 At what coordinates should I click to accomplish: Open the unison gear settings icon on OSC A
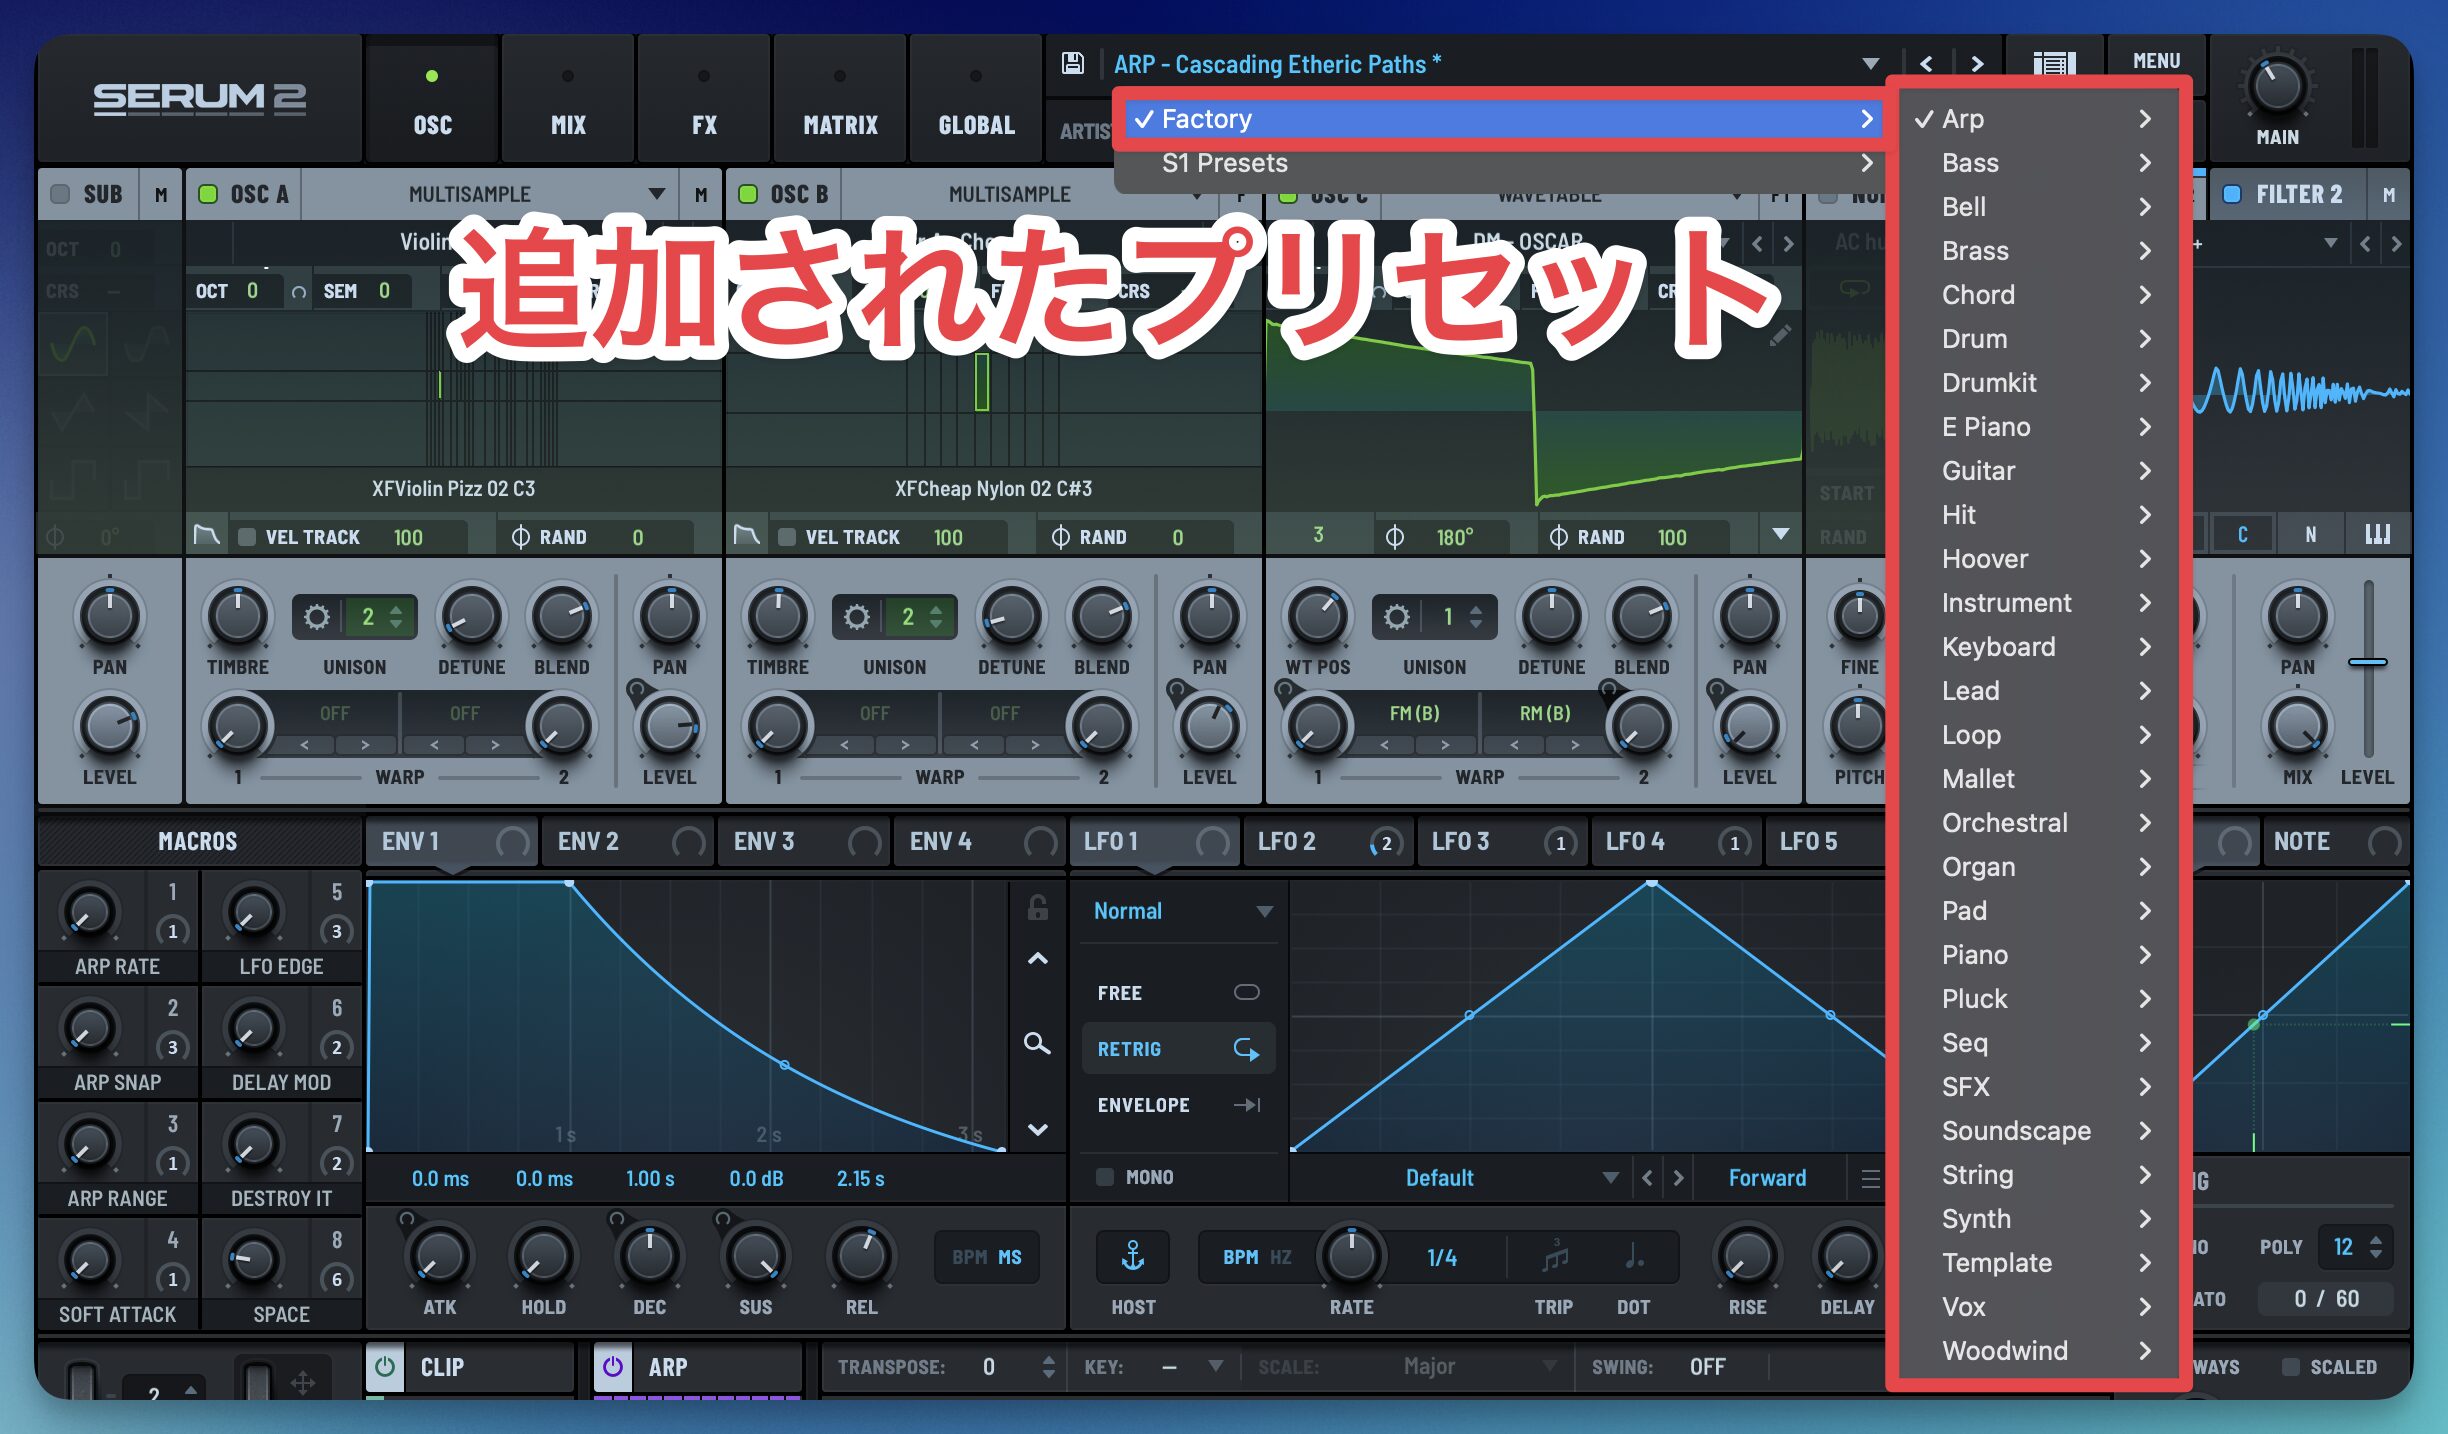click(317, 617)
